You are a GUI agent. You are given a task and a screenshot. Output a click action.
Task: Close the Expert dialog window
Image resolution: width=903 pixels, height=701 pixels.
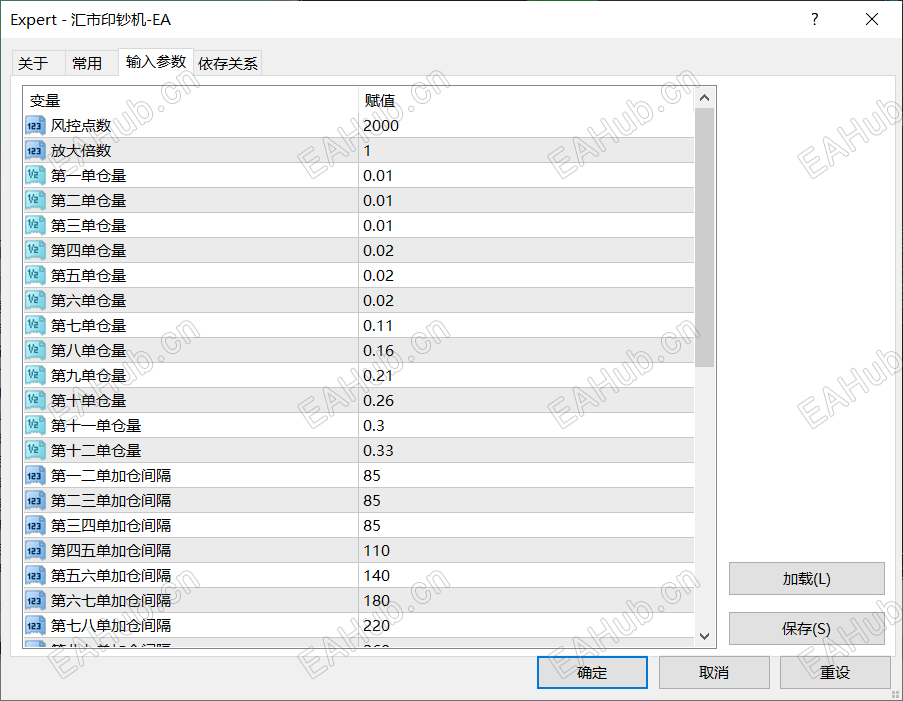coord(872,19)
